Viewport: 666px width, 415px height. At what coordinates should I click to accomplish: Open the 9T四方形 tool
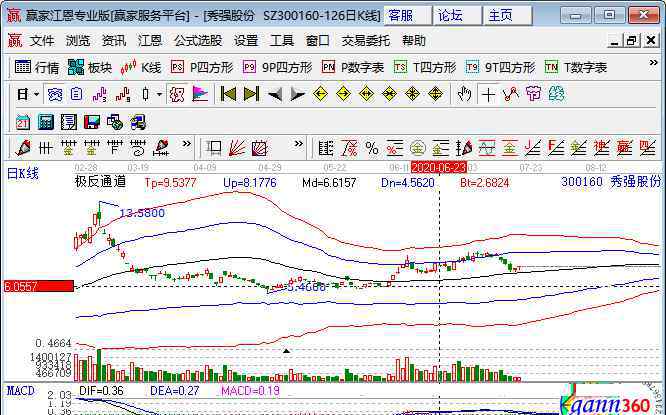click(x=500, y=67)
